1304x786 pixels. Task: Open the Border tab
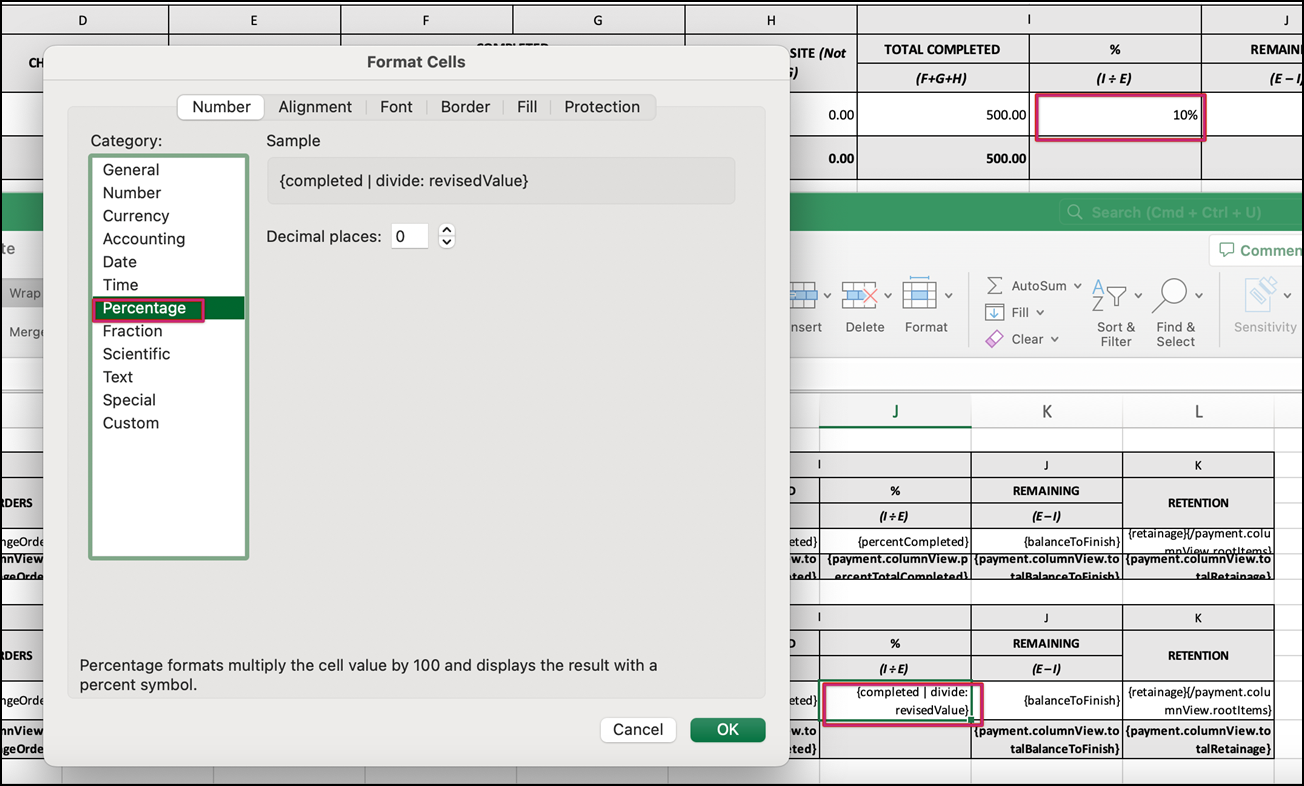[465, 106]
